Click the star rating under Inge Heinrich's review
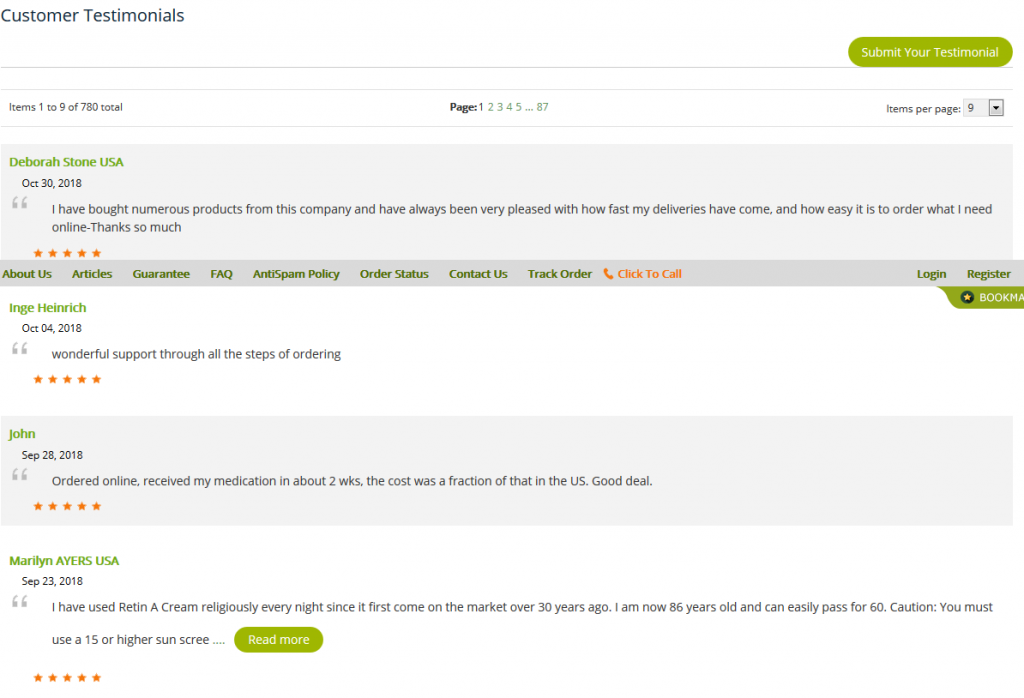Screen dimensions: 1024x698 coord(67,379)
